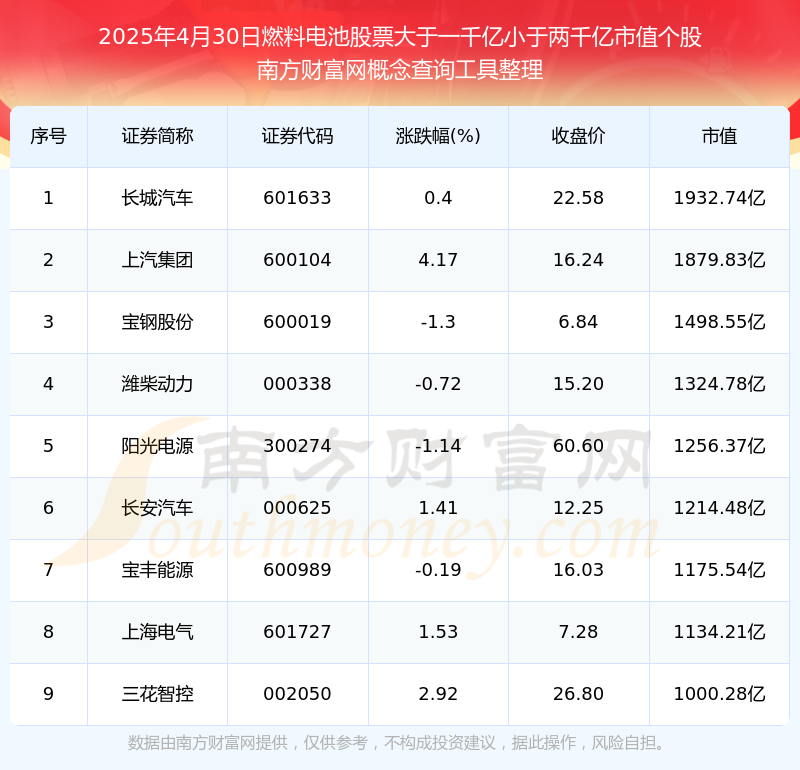Click closing price 16.03
The height and width of the screenshot is (770, 800).
578,570
